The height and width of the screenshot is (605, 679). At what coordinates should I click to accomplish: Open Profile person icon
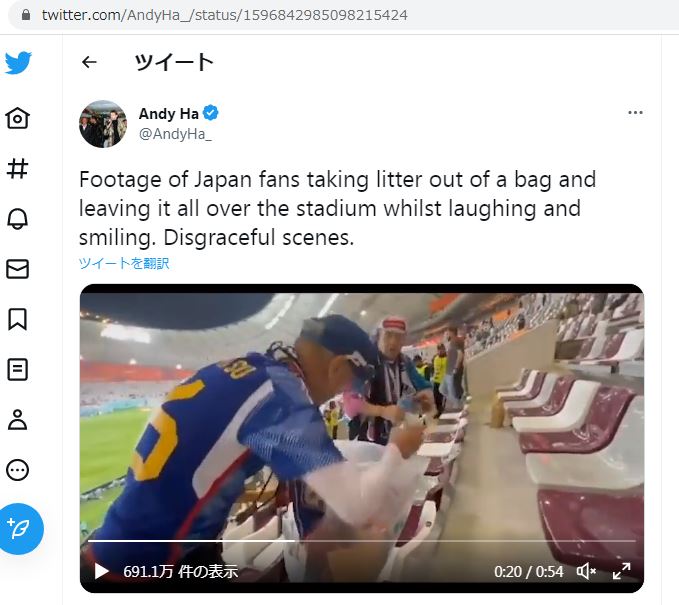coord(18,419)
